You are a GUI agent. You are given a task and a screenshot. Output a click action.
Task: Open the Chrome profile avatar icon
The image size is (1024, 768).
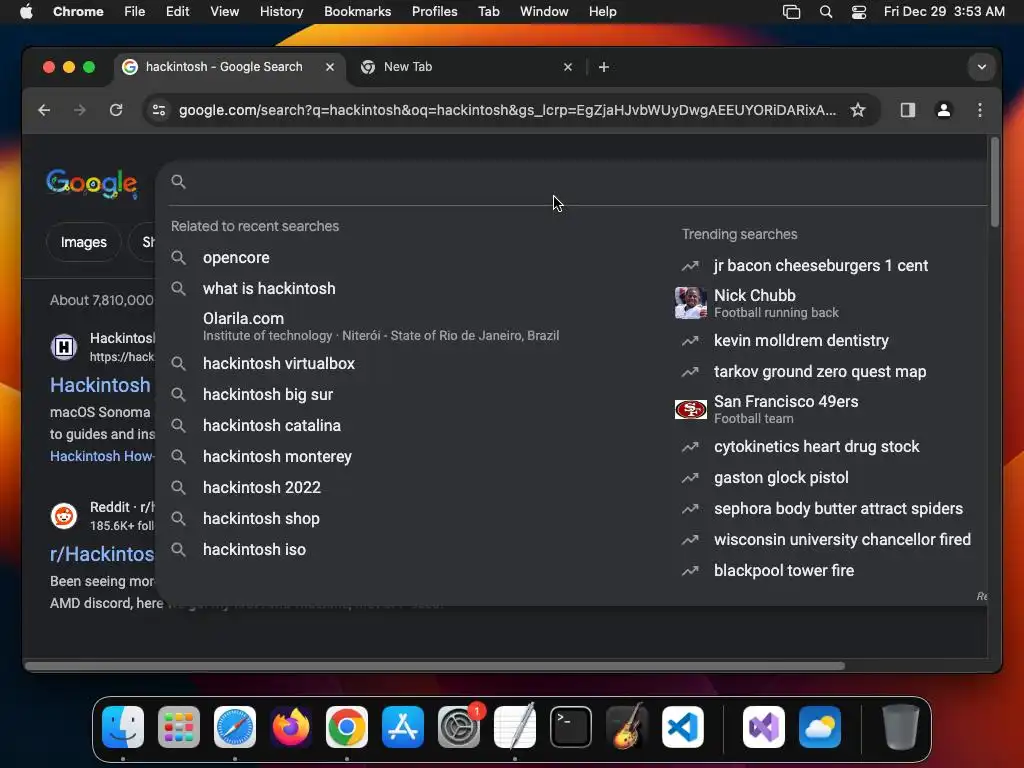(944, 110)
